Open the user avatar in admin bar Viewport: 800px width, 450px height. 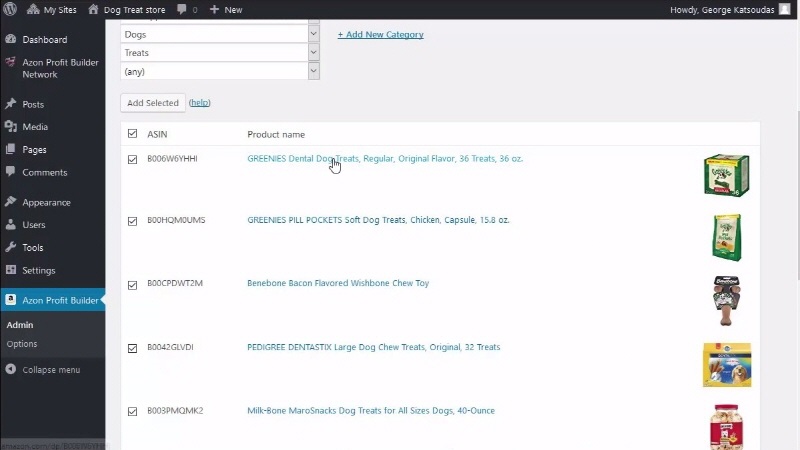point(785,10)
